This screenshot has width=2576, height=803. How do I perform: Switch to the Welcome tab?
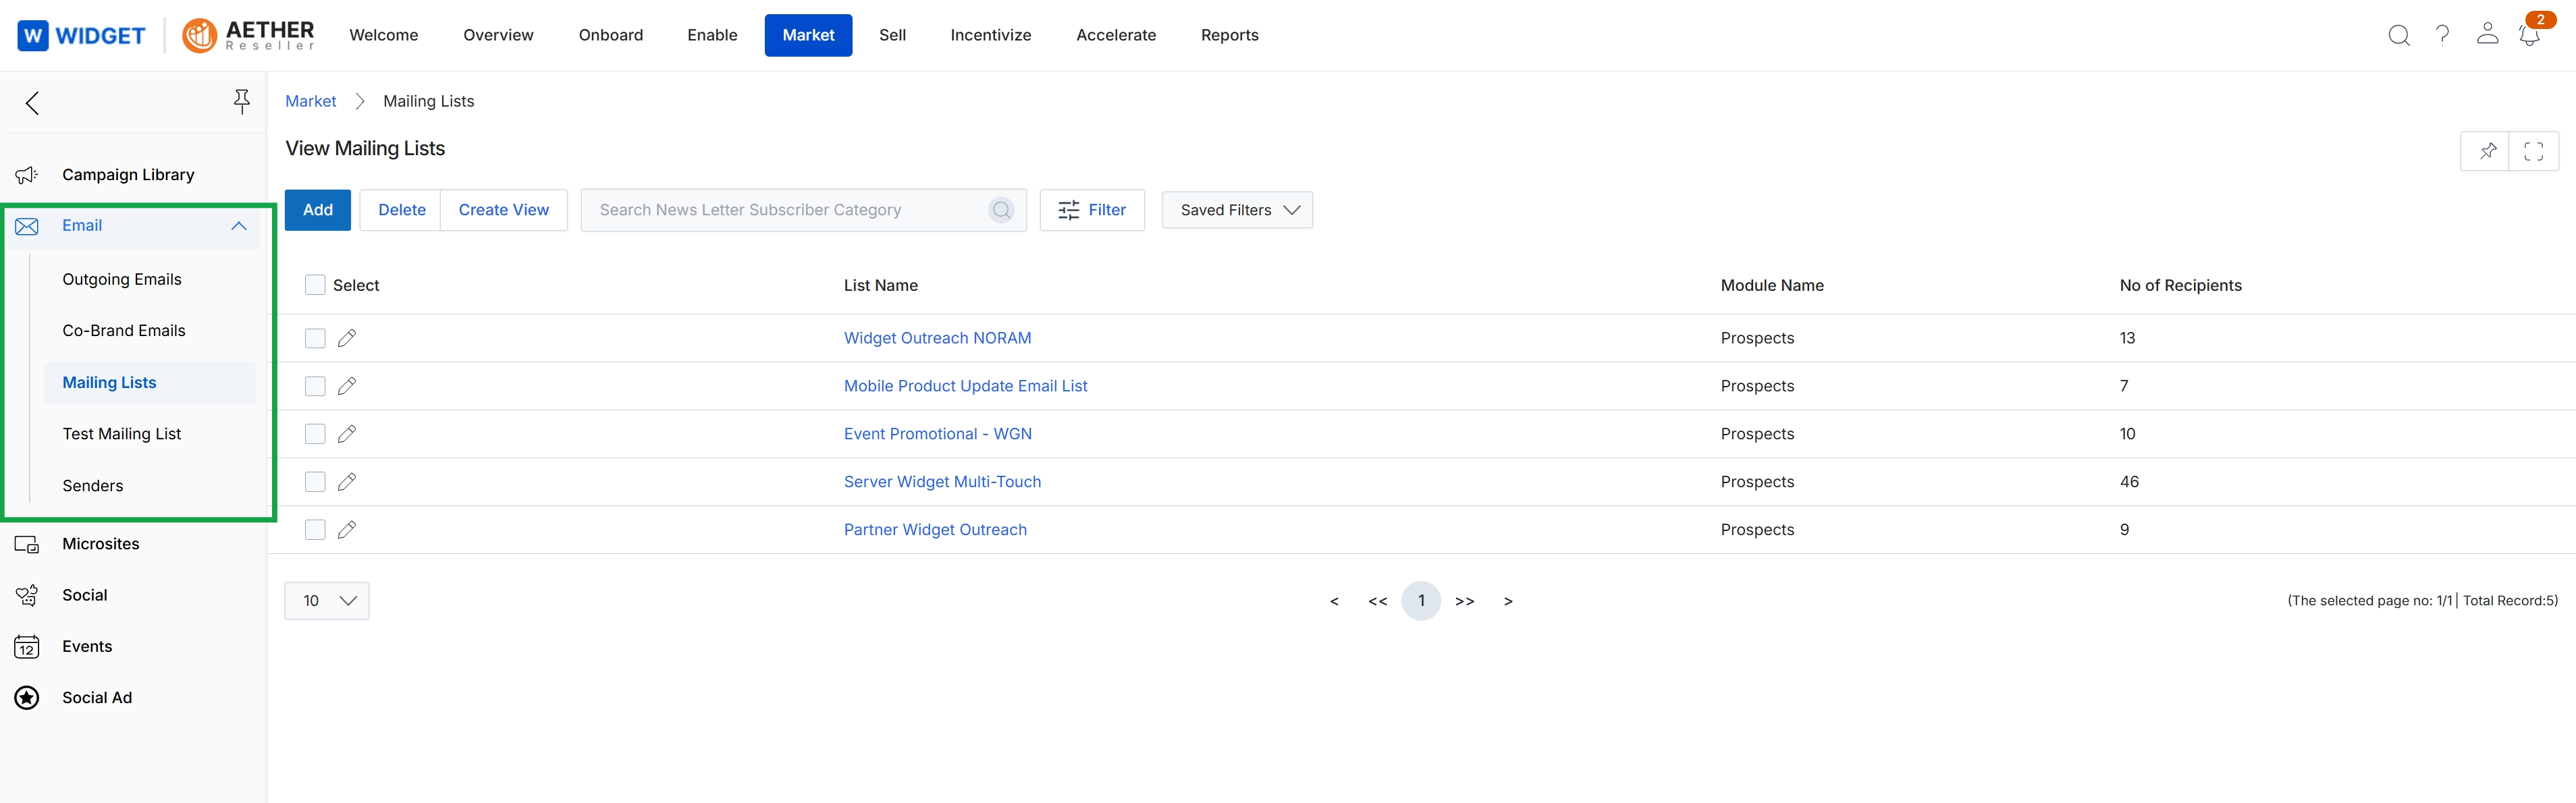tap(384, 36)
